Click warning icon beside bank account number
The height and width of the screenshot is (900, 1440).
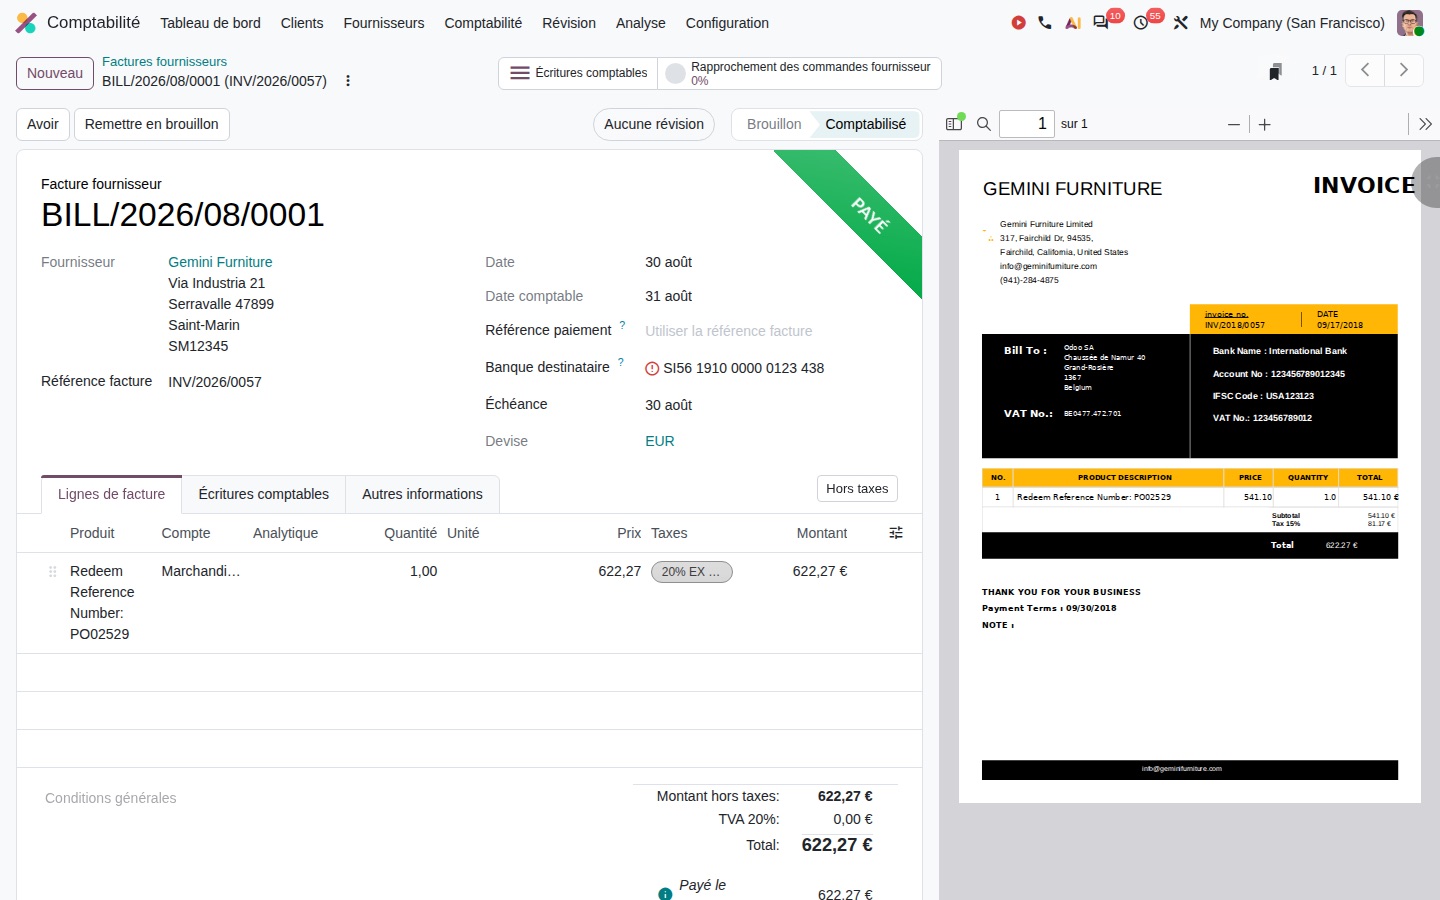point(652,368)
